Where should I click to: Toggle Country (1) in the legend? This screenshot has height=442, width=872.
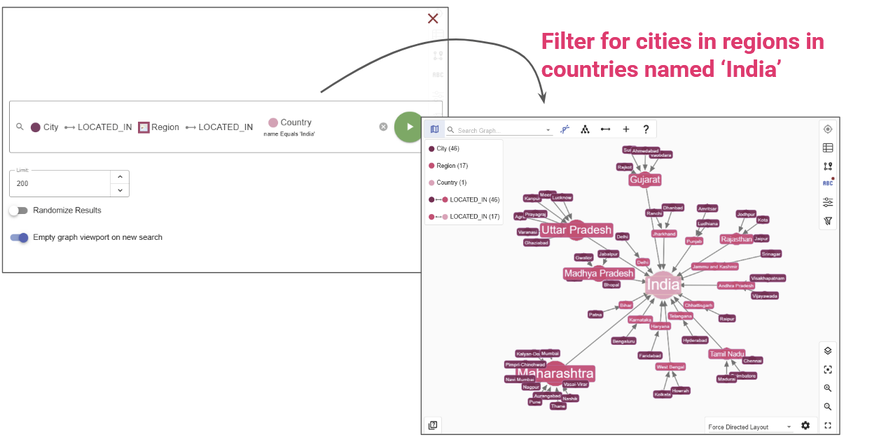(448, 182)
